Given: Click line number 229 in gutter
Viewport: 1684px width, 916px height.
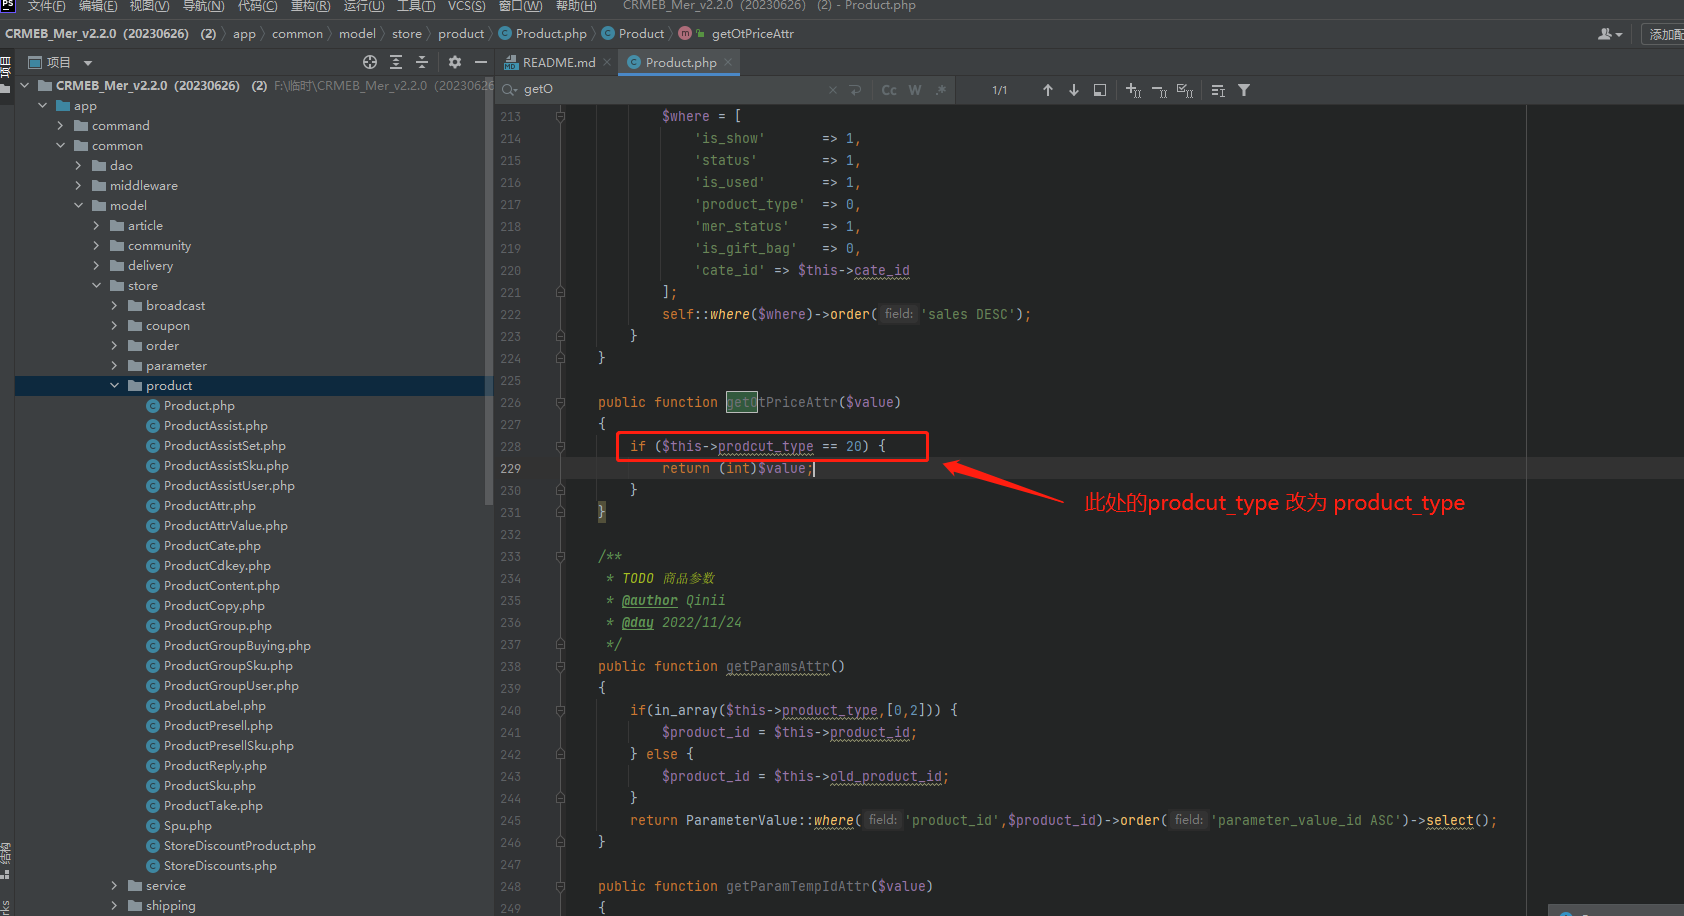Looking at the screenshot, I should pos(510,469).
